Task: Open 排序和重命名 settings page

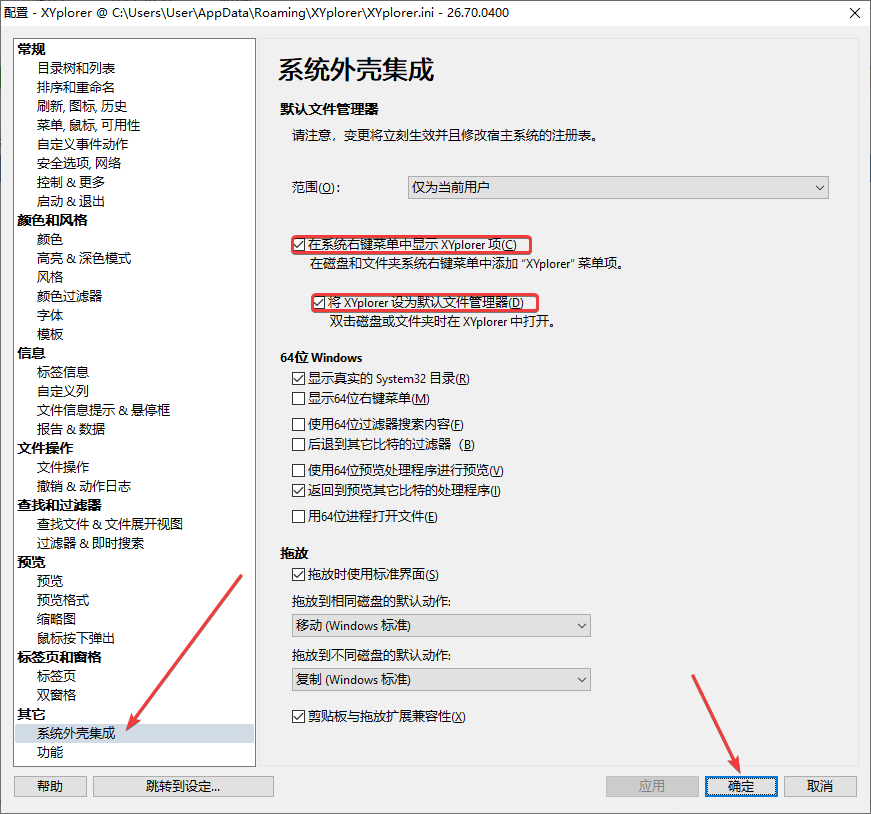Action: (x=76, y=87)
